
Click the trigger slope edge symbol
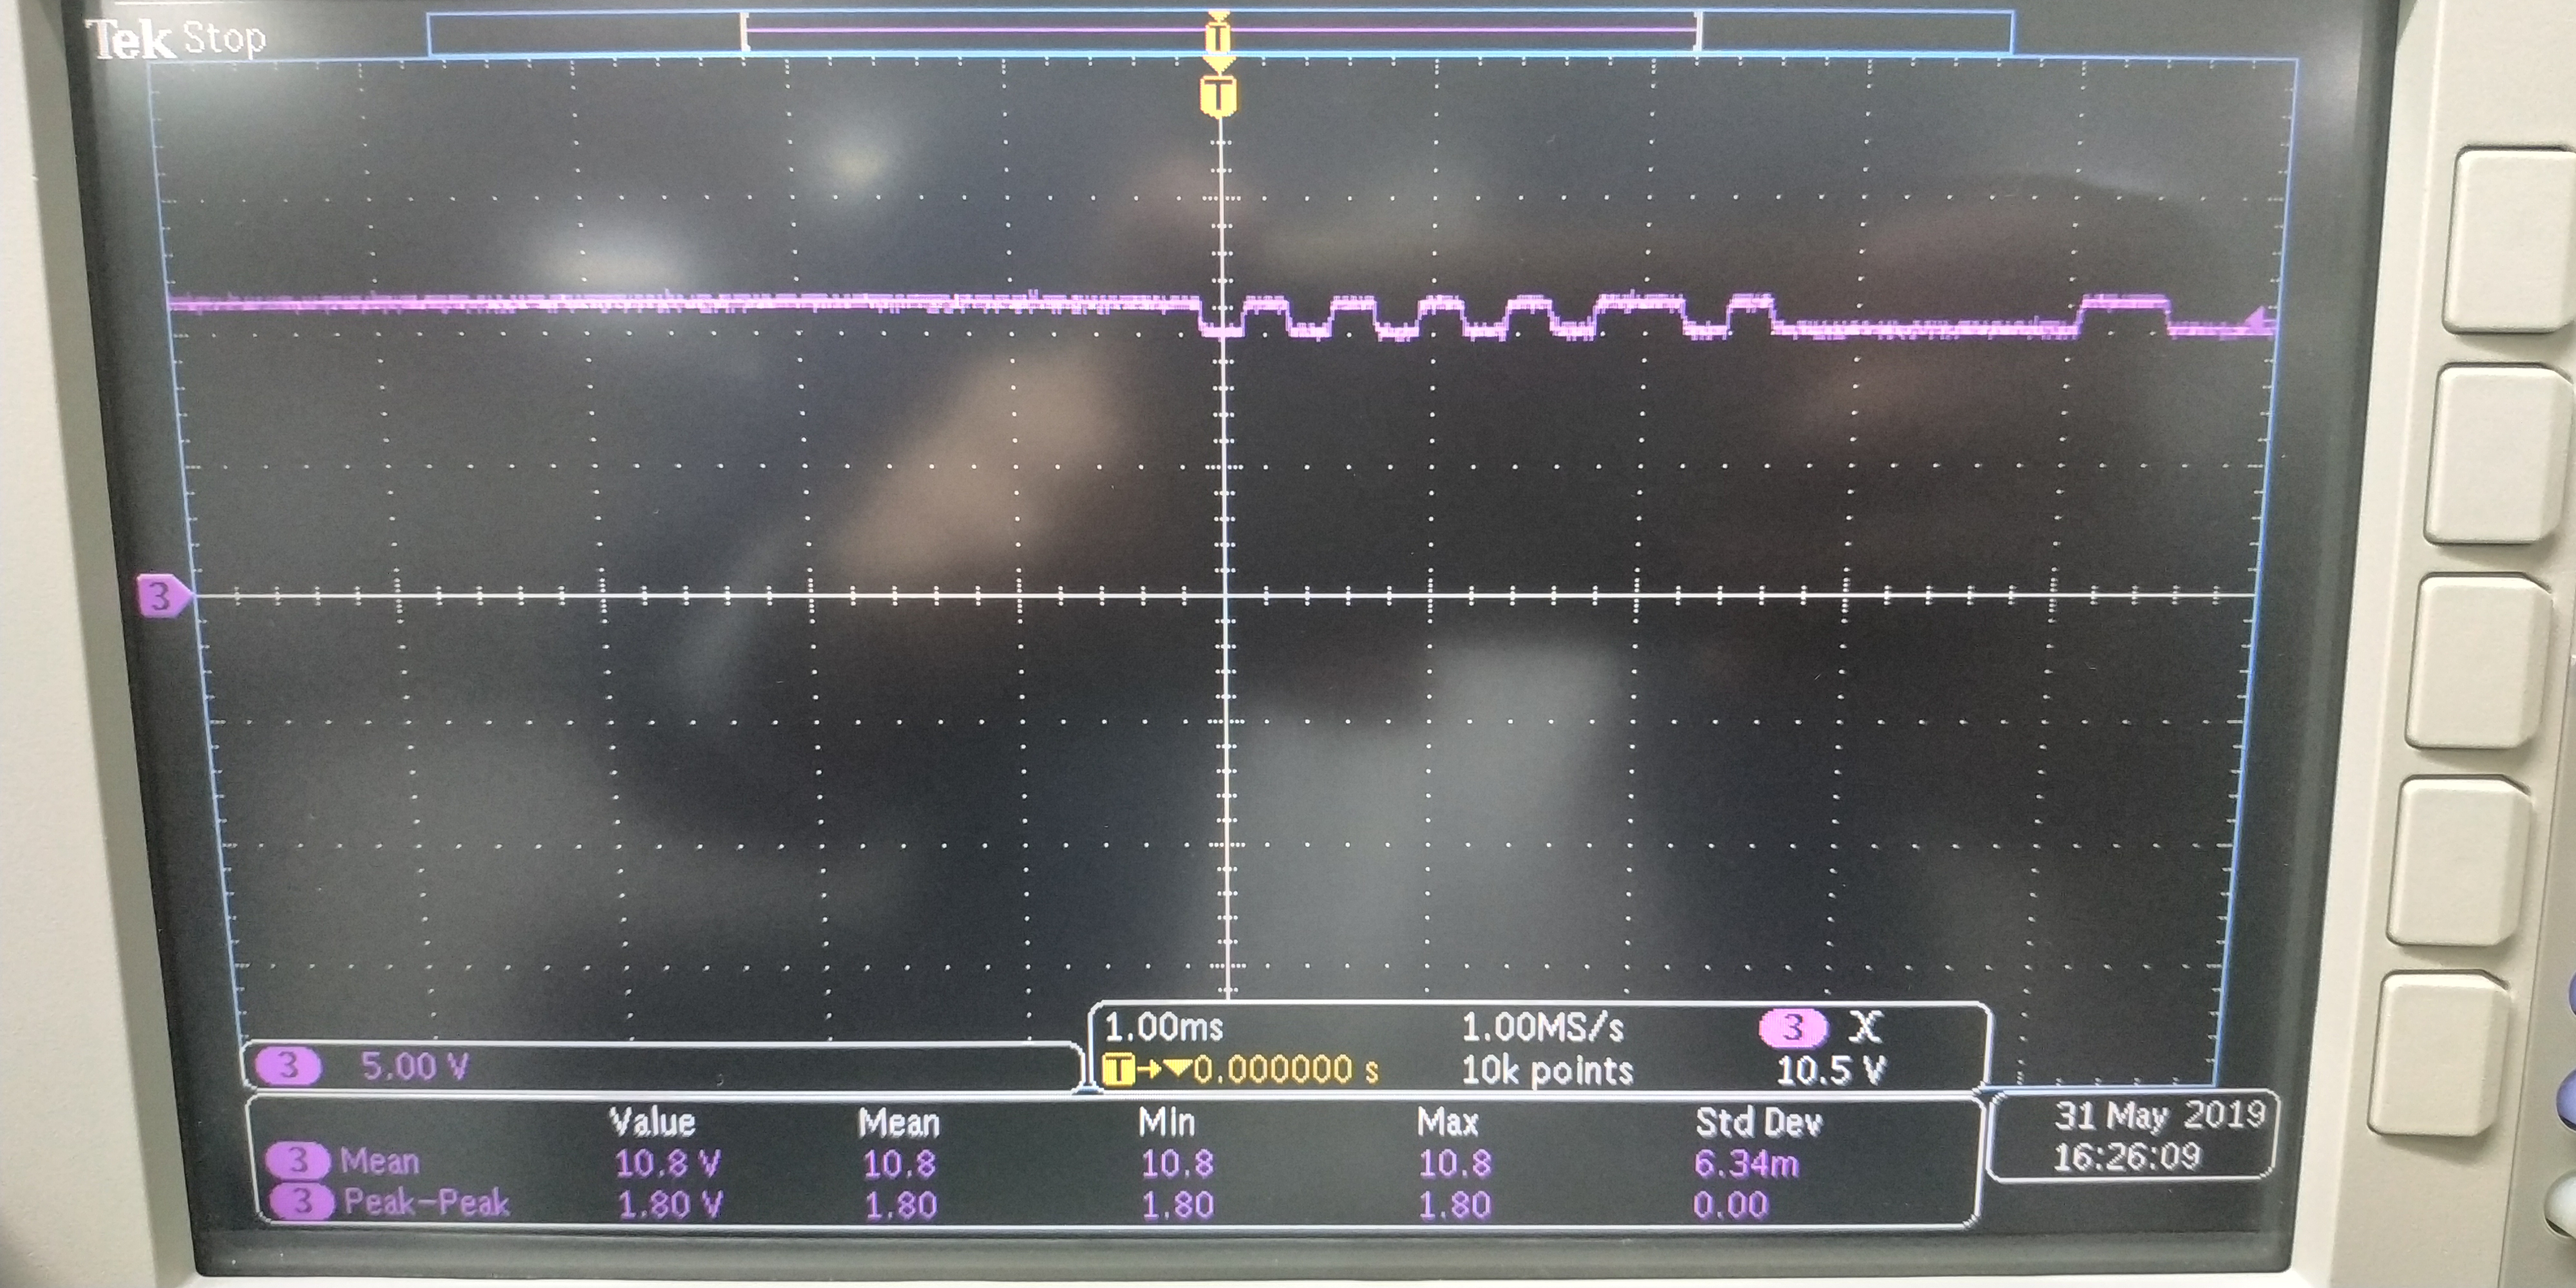click(1864, 1027)
